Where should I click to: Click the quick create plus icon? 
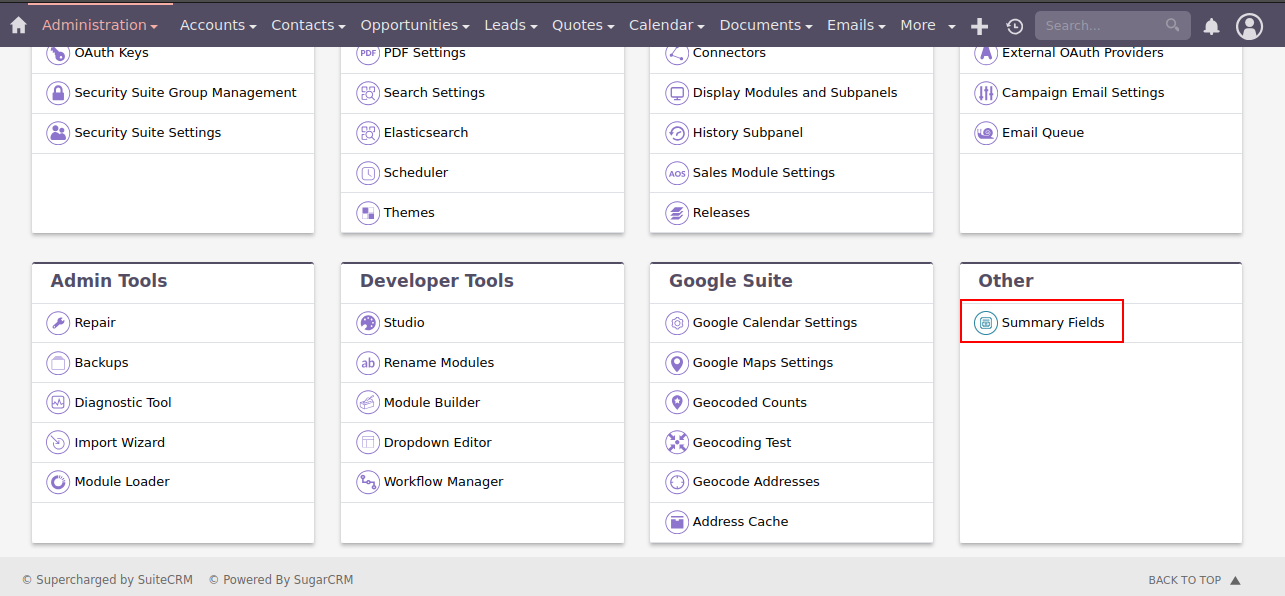click(980, 26)
